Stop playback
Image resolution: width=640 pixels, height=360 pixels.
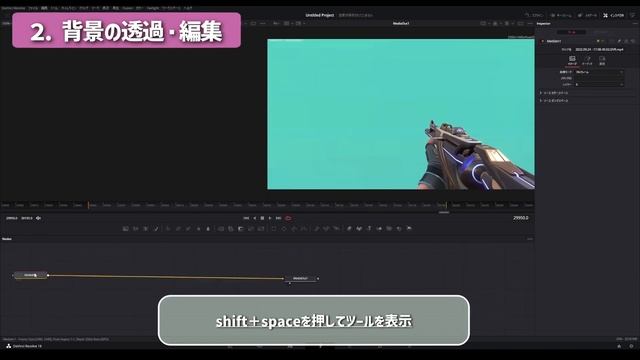point(262,218)
